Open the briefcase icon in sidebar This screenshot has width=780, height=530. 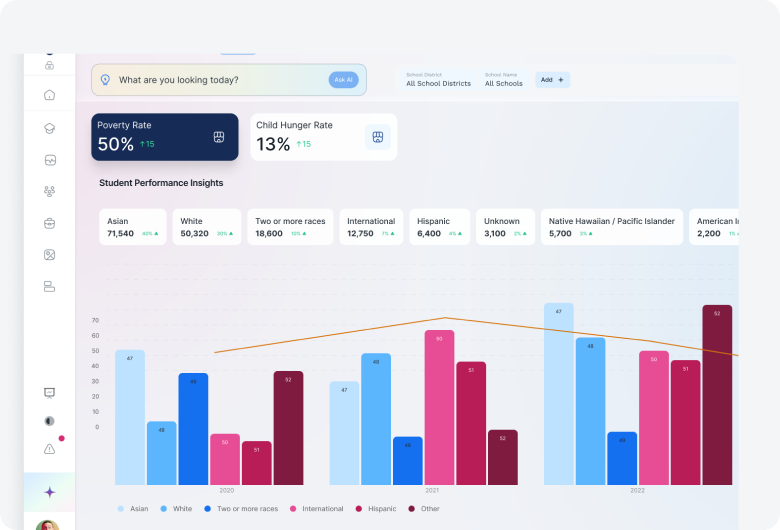click(x=49, y=223)
